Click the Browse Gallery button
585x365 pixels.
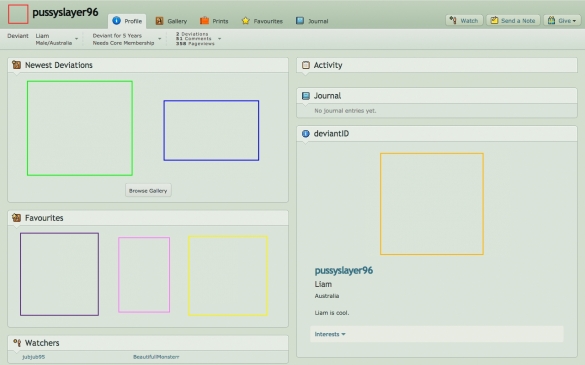(148, 190)
